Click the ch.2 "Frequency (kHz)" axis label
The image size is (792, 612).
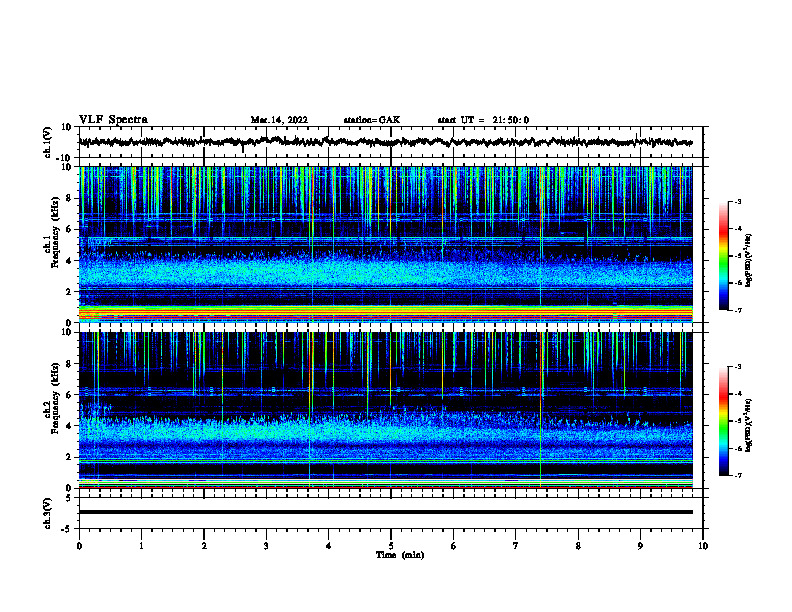tap(55, 398)
